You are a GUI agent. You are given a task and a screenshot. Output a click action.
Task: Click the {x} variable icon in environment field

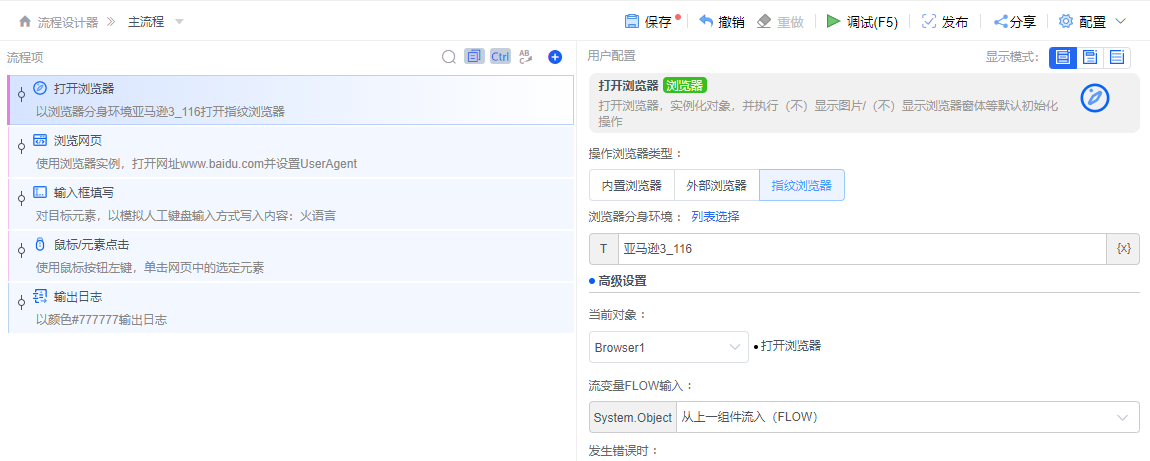pos(1123,249)
